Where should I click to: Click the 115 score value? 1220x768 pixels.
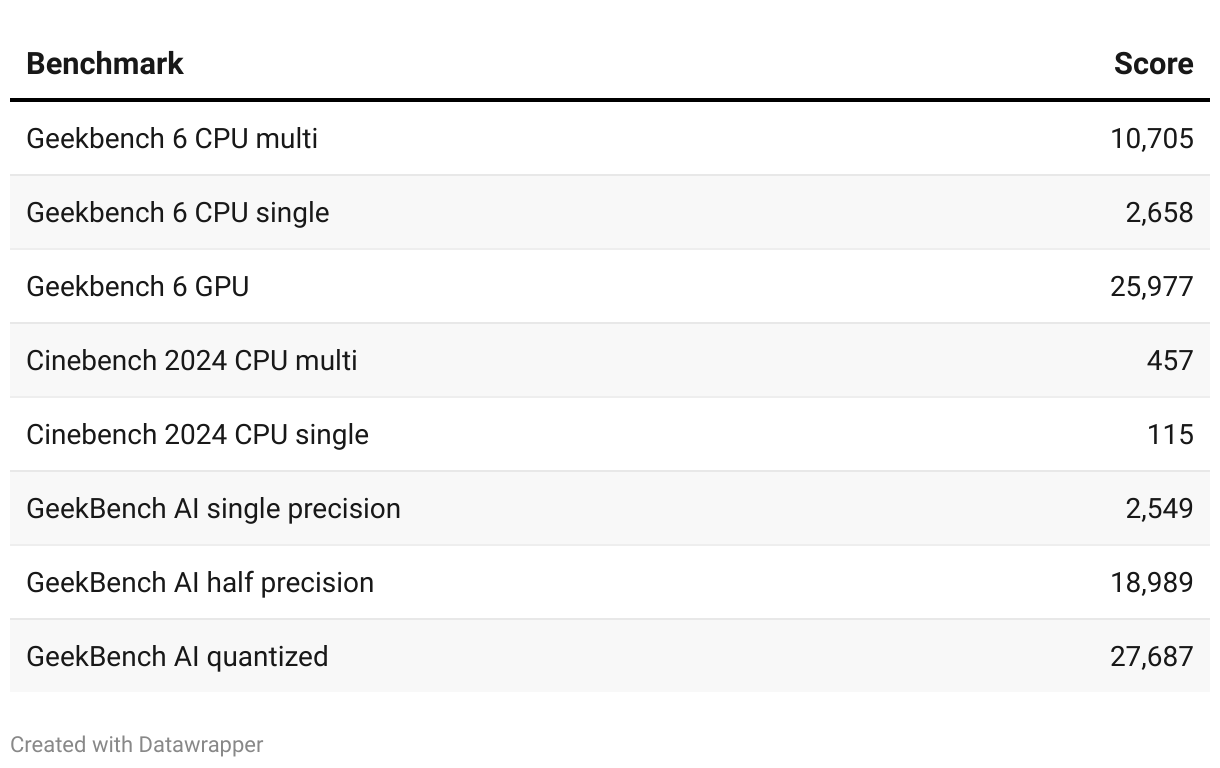point(1170,434)
